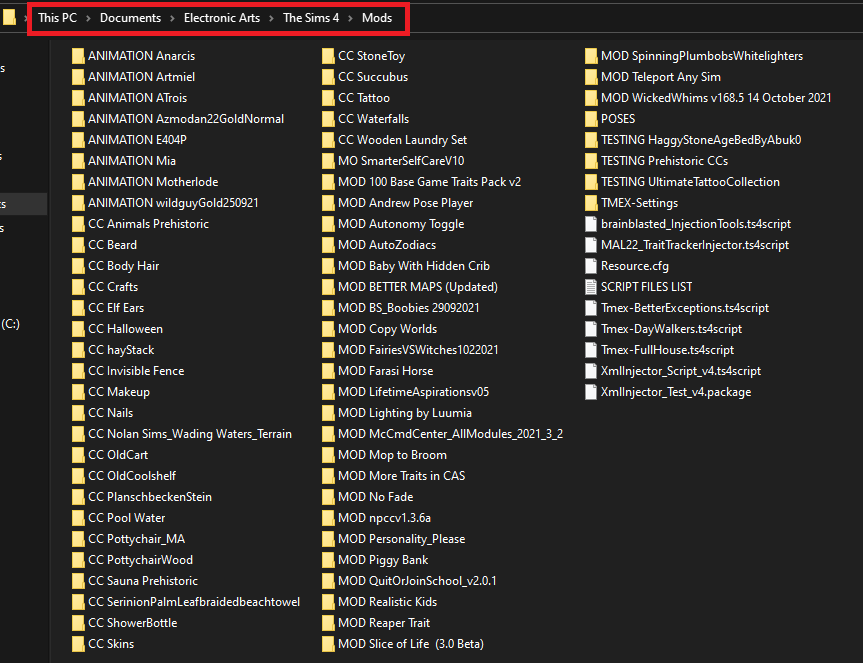This screenshot has height=663, width=863.
Task: Click text document icon of SCRIPT FILES LIST
Action: tap(591, 287)
